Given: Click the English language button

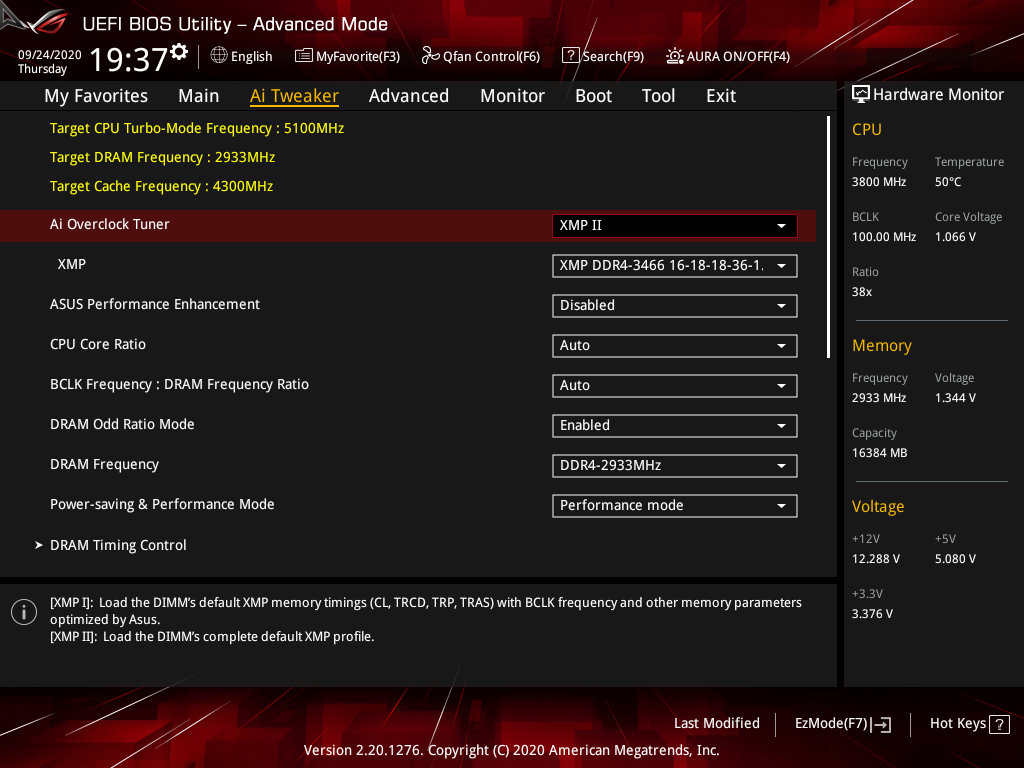Looking at the screenshot, I should coord(251,56).
